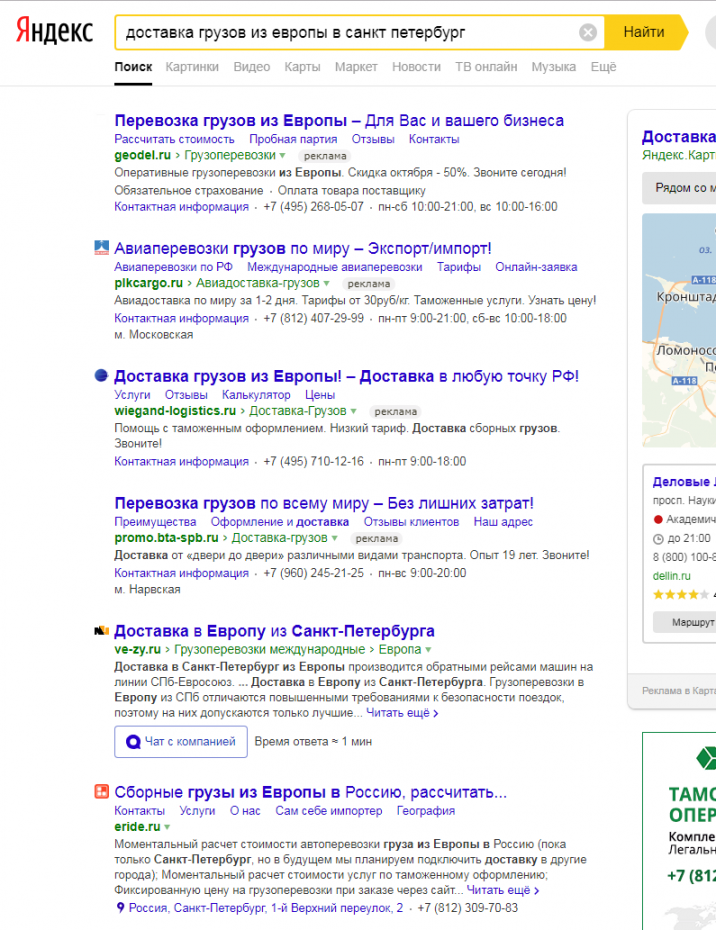Click Оформление и доставка sitelink
Image resolution: width=716 pixels, height=930 pixels.
279,522
